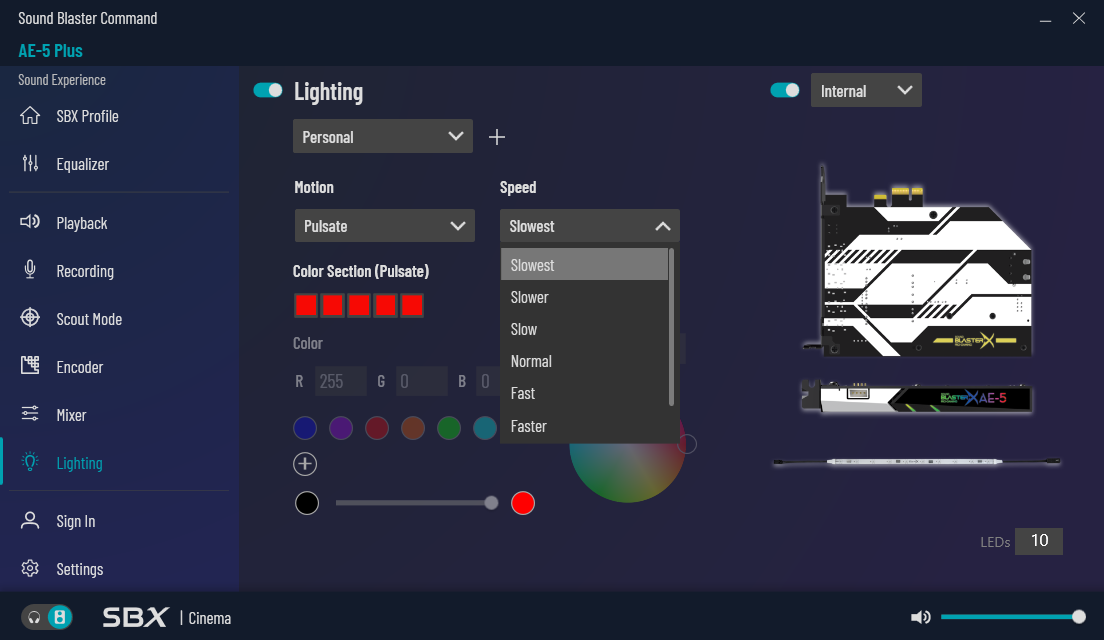This screenshot has height=640, width=1104.
Task: Open Equalizer via its sliders icon
Action: pyautogui.click(x=30, y=164)
